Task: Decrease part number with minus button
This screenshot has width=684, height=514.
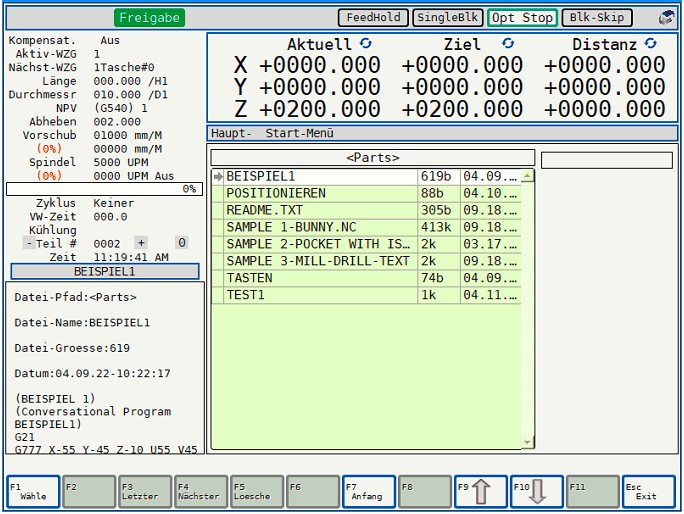Action: point(29,243)
